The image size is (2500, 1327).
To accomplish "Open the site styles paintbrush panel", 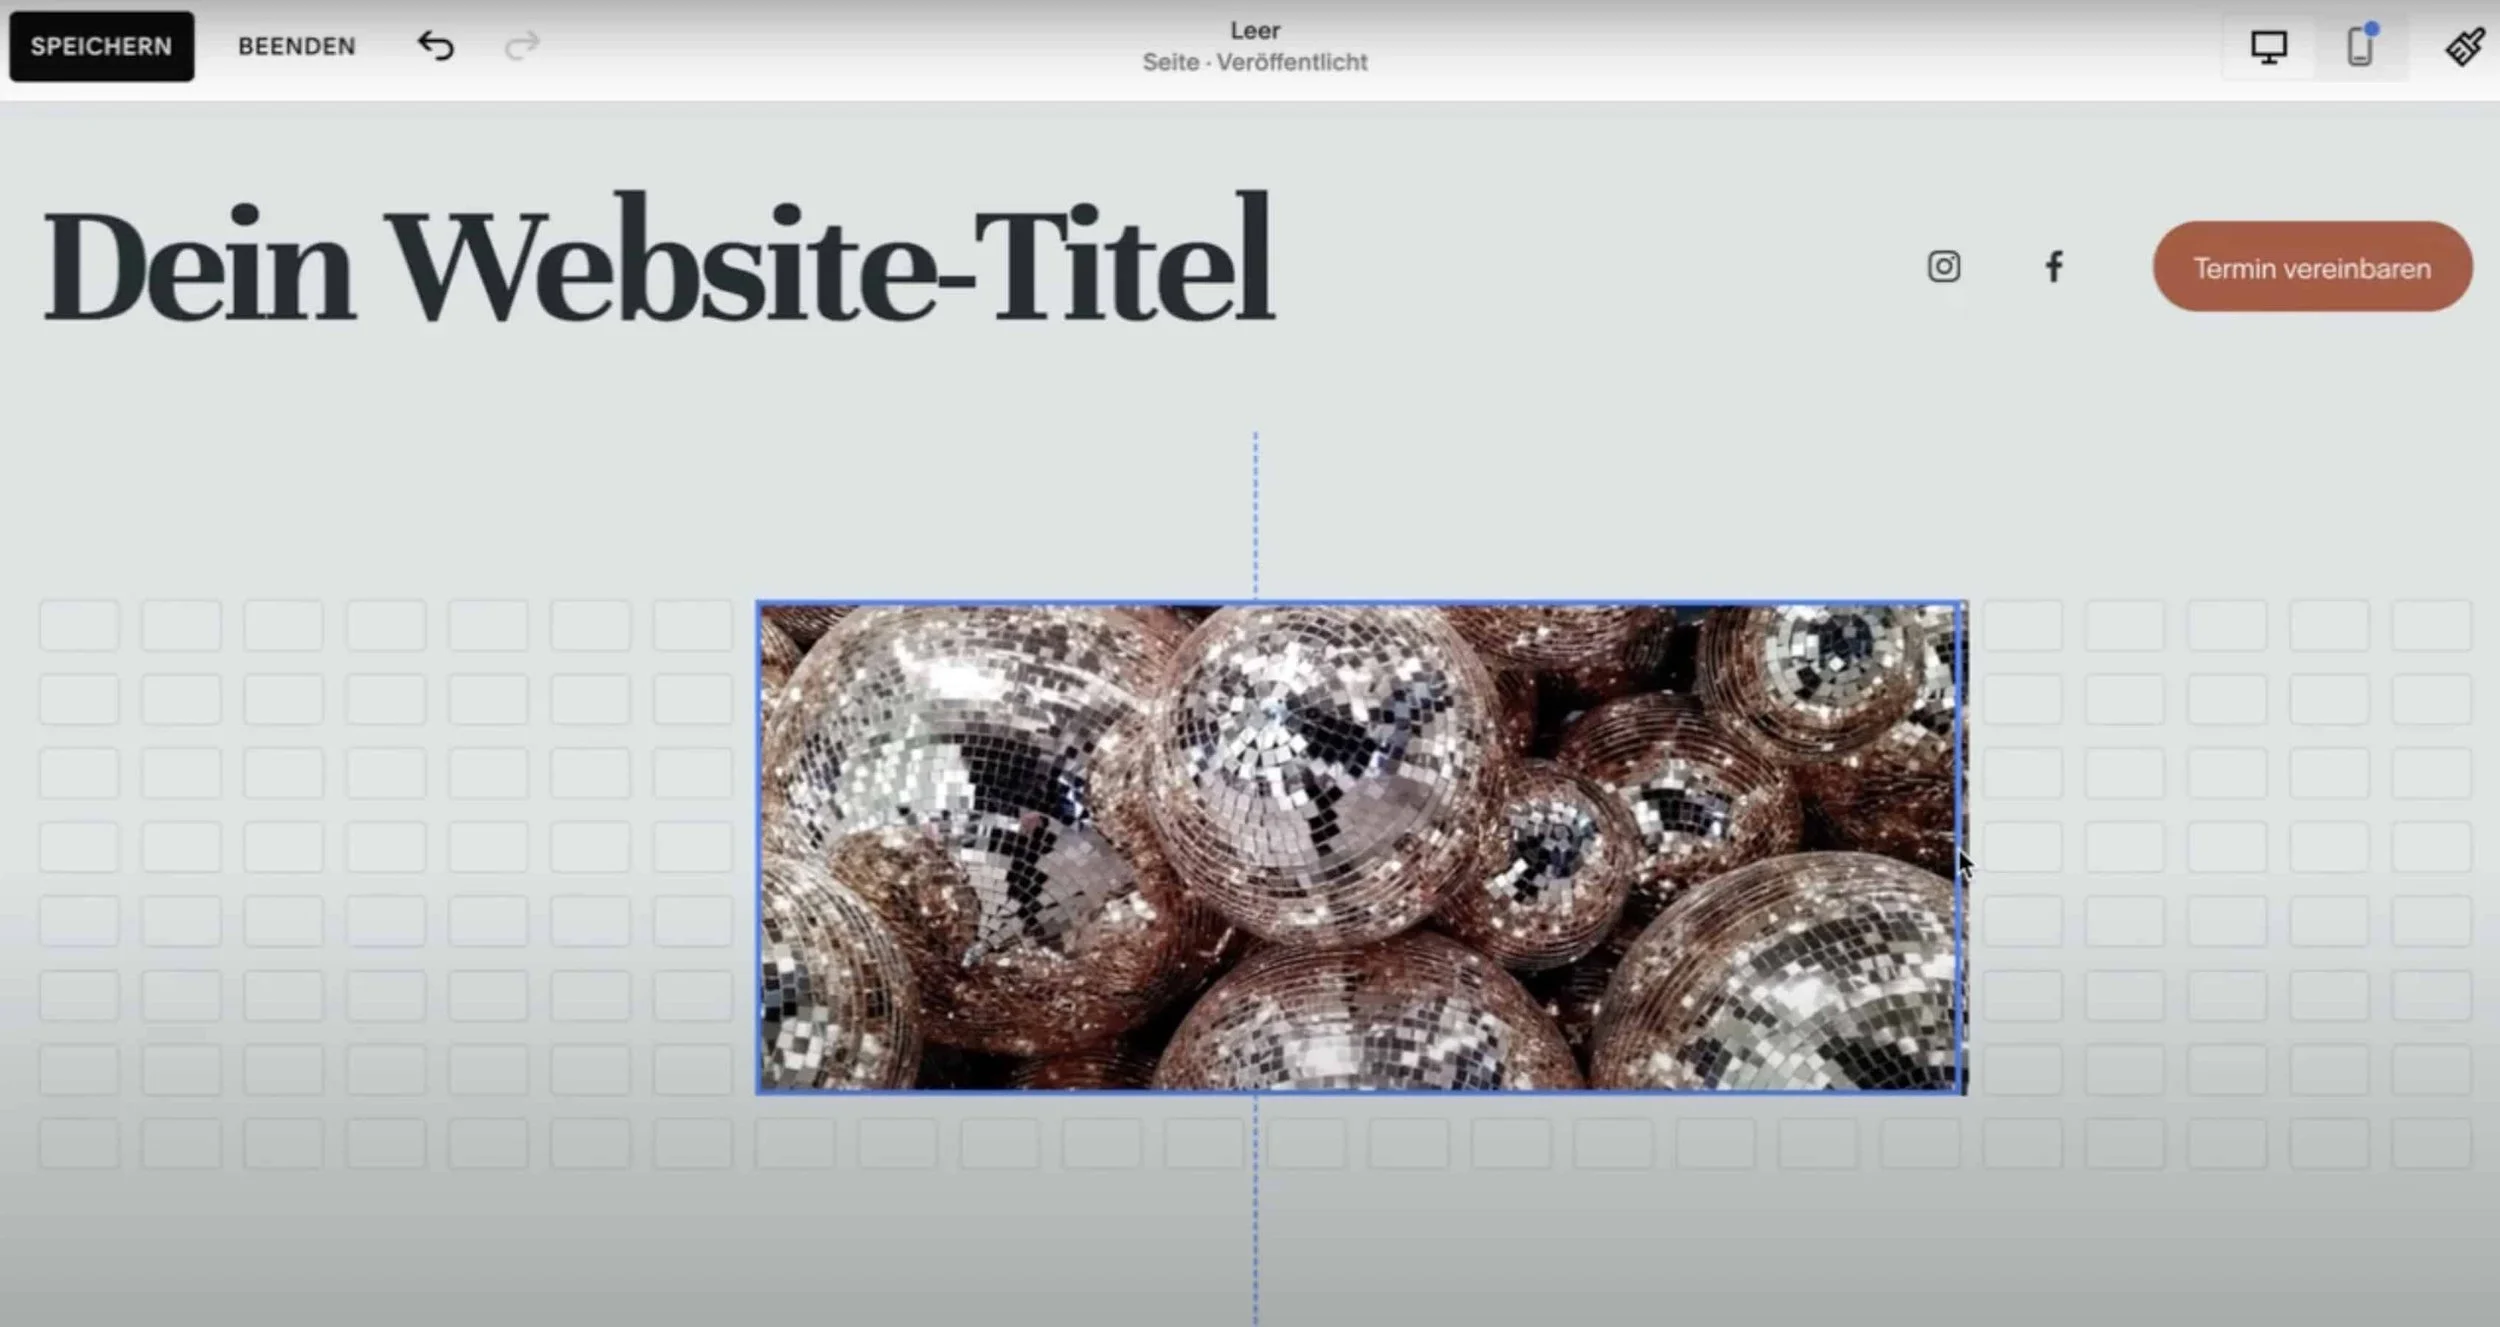I will click(2464, 46).
